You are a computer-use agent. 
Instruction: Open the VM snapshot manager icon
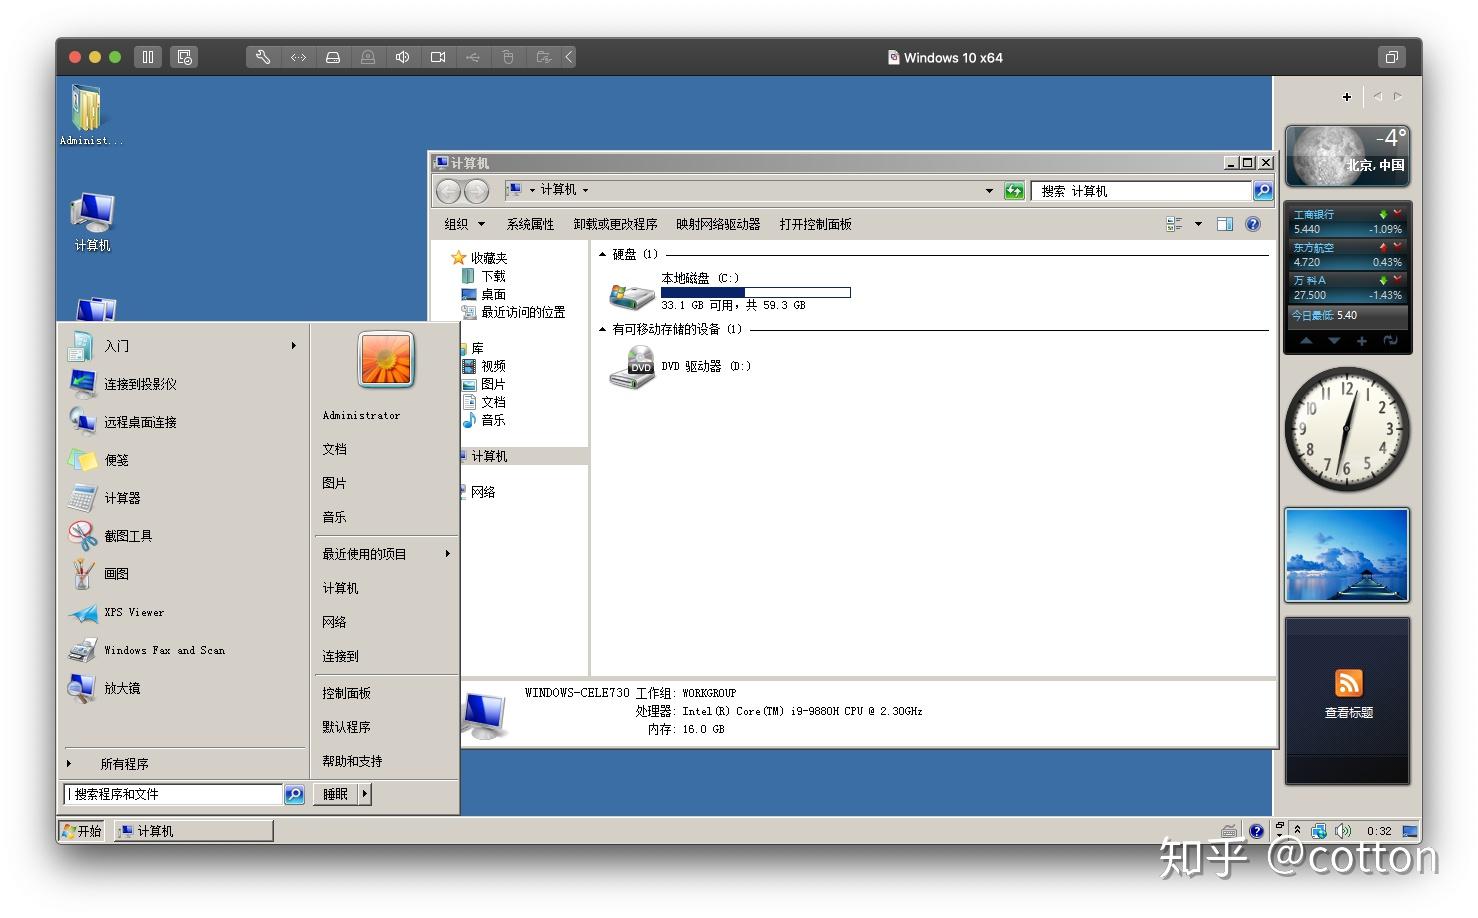[184, 57]
